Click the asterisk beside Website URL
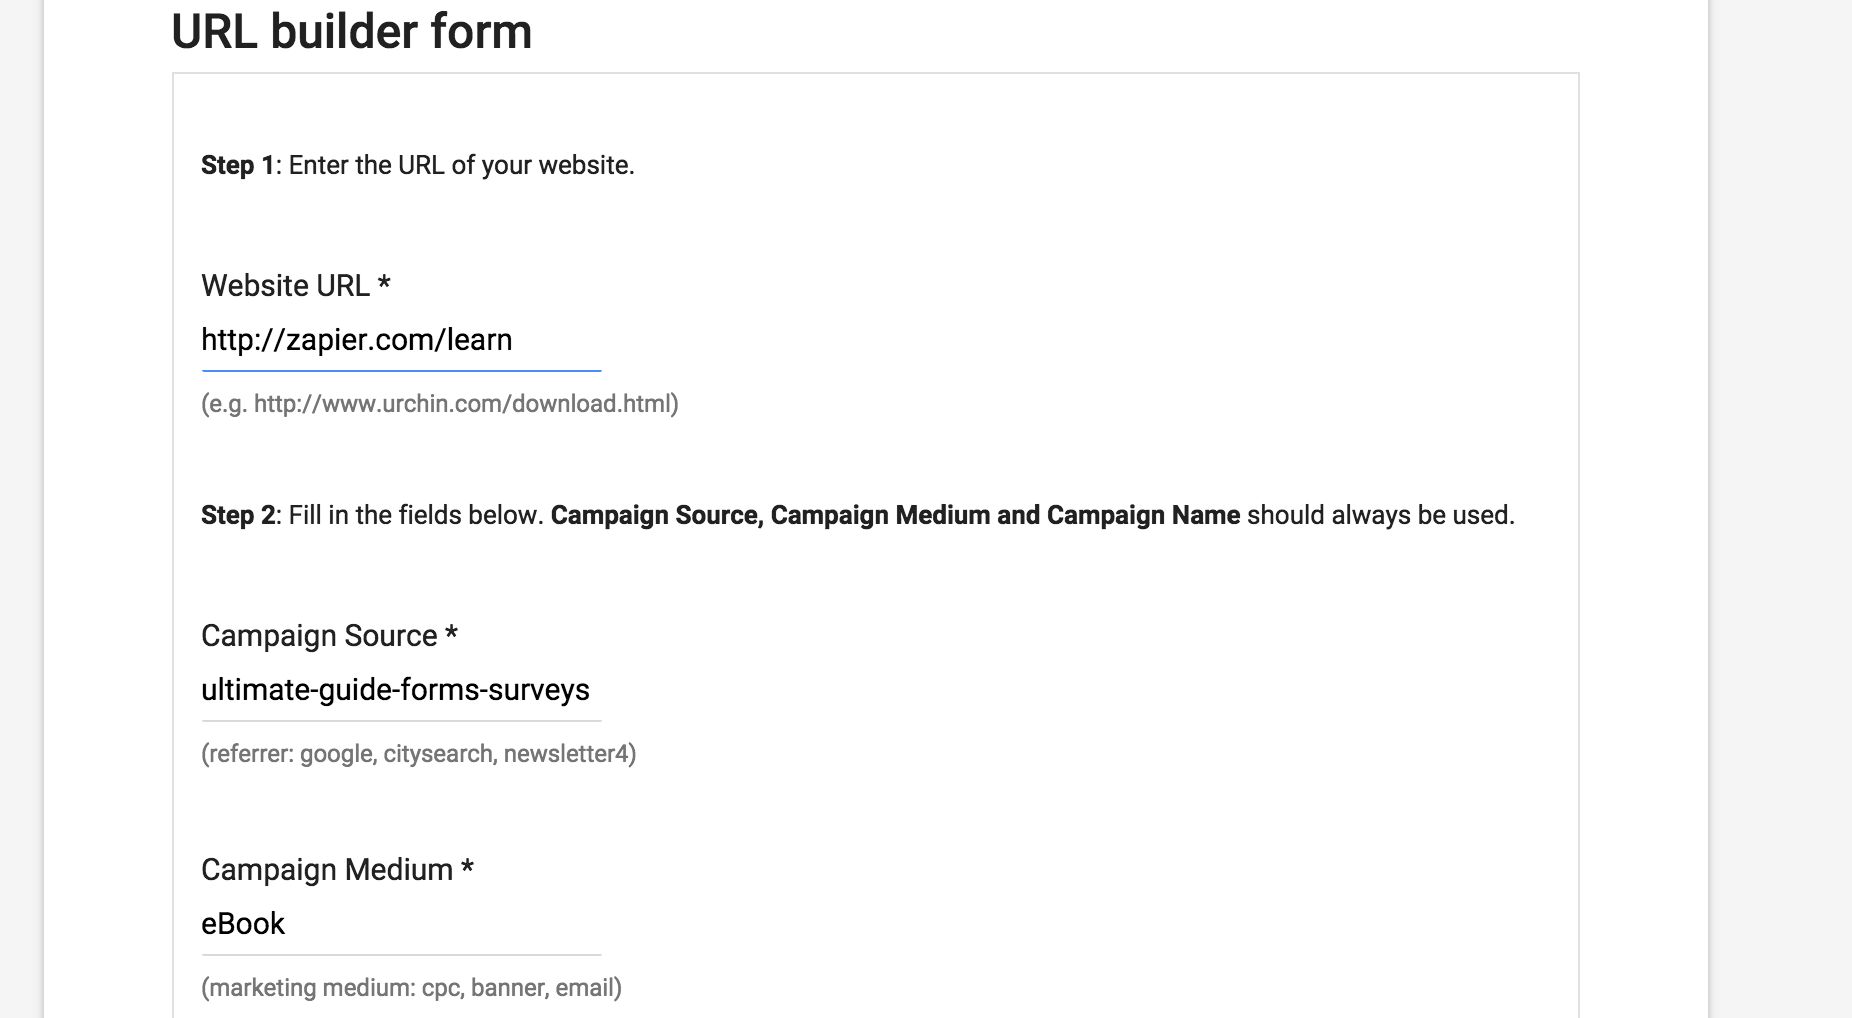Image resolution: width=1852 pixels, height=1018 pixels. tap(384, 286)
